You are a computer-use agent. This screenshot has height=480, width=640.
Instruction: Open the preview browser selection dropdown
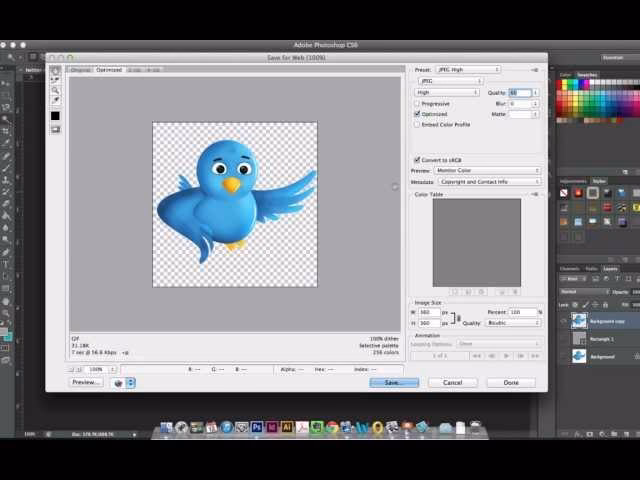coord(123,383)
